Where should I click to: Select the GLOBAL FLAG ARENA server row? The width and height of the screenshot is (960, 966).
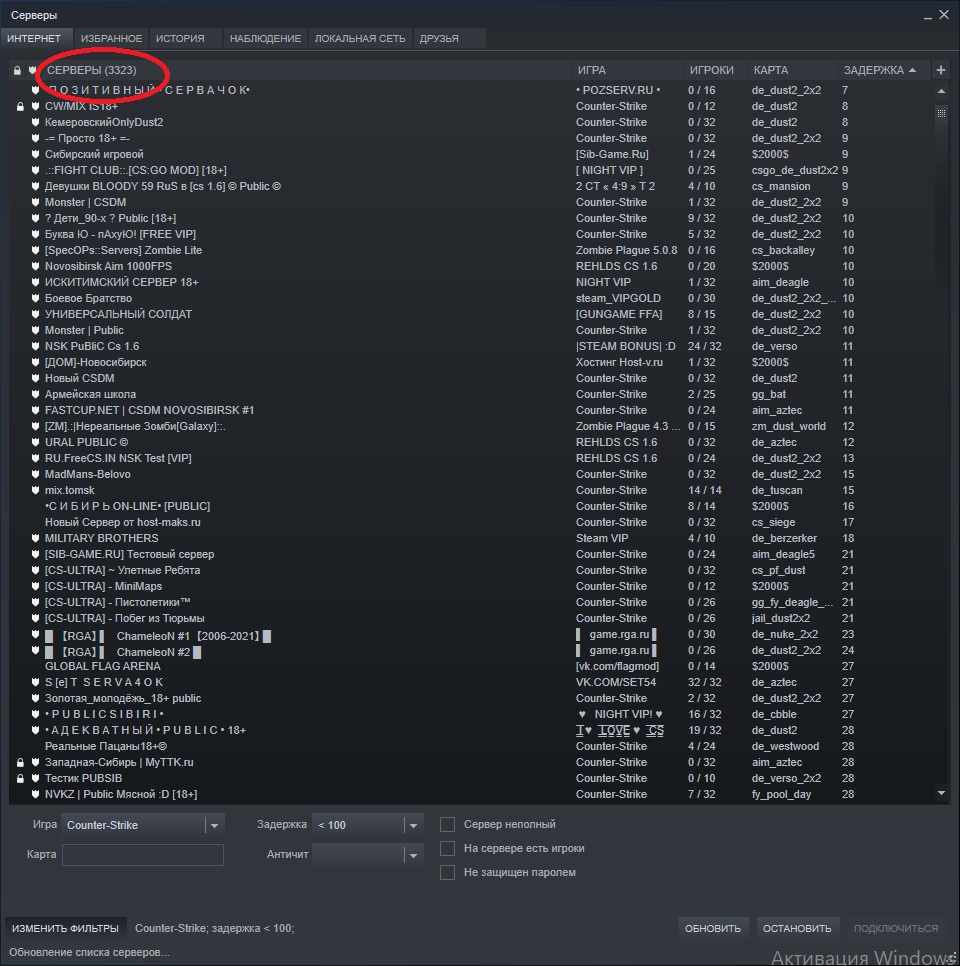pyautogui.click(x=471, y=666)
